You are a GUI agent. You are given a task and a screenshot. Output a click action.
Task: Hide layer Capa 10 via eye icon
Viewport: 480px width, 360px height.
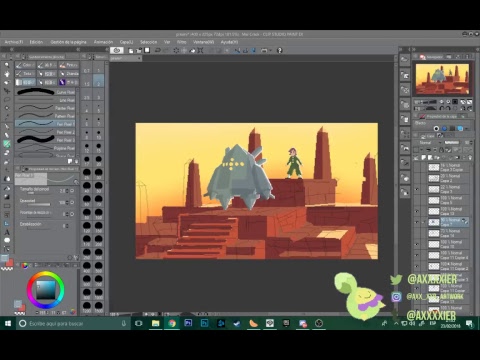[x=417, y=244]
